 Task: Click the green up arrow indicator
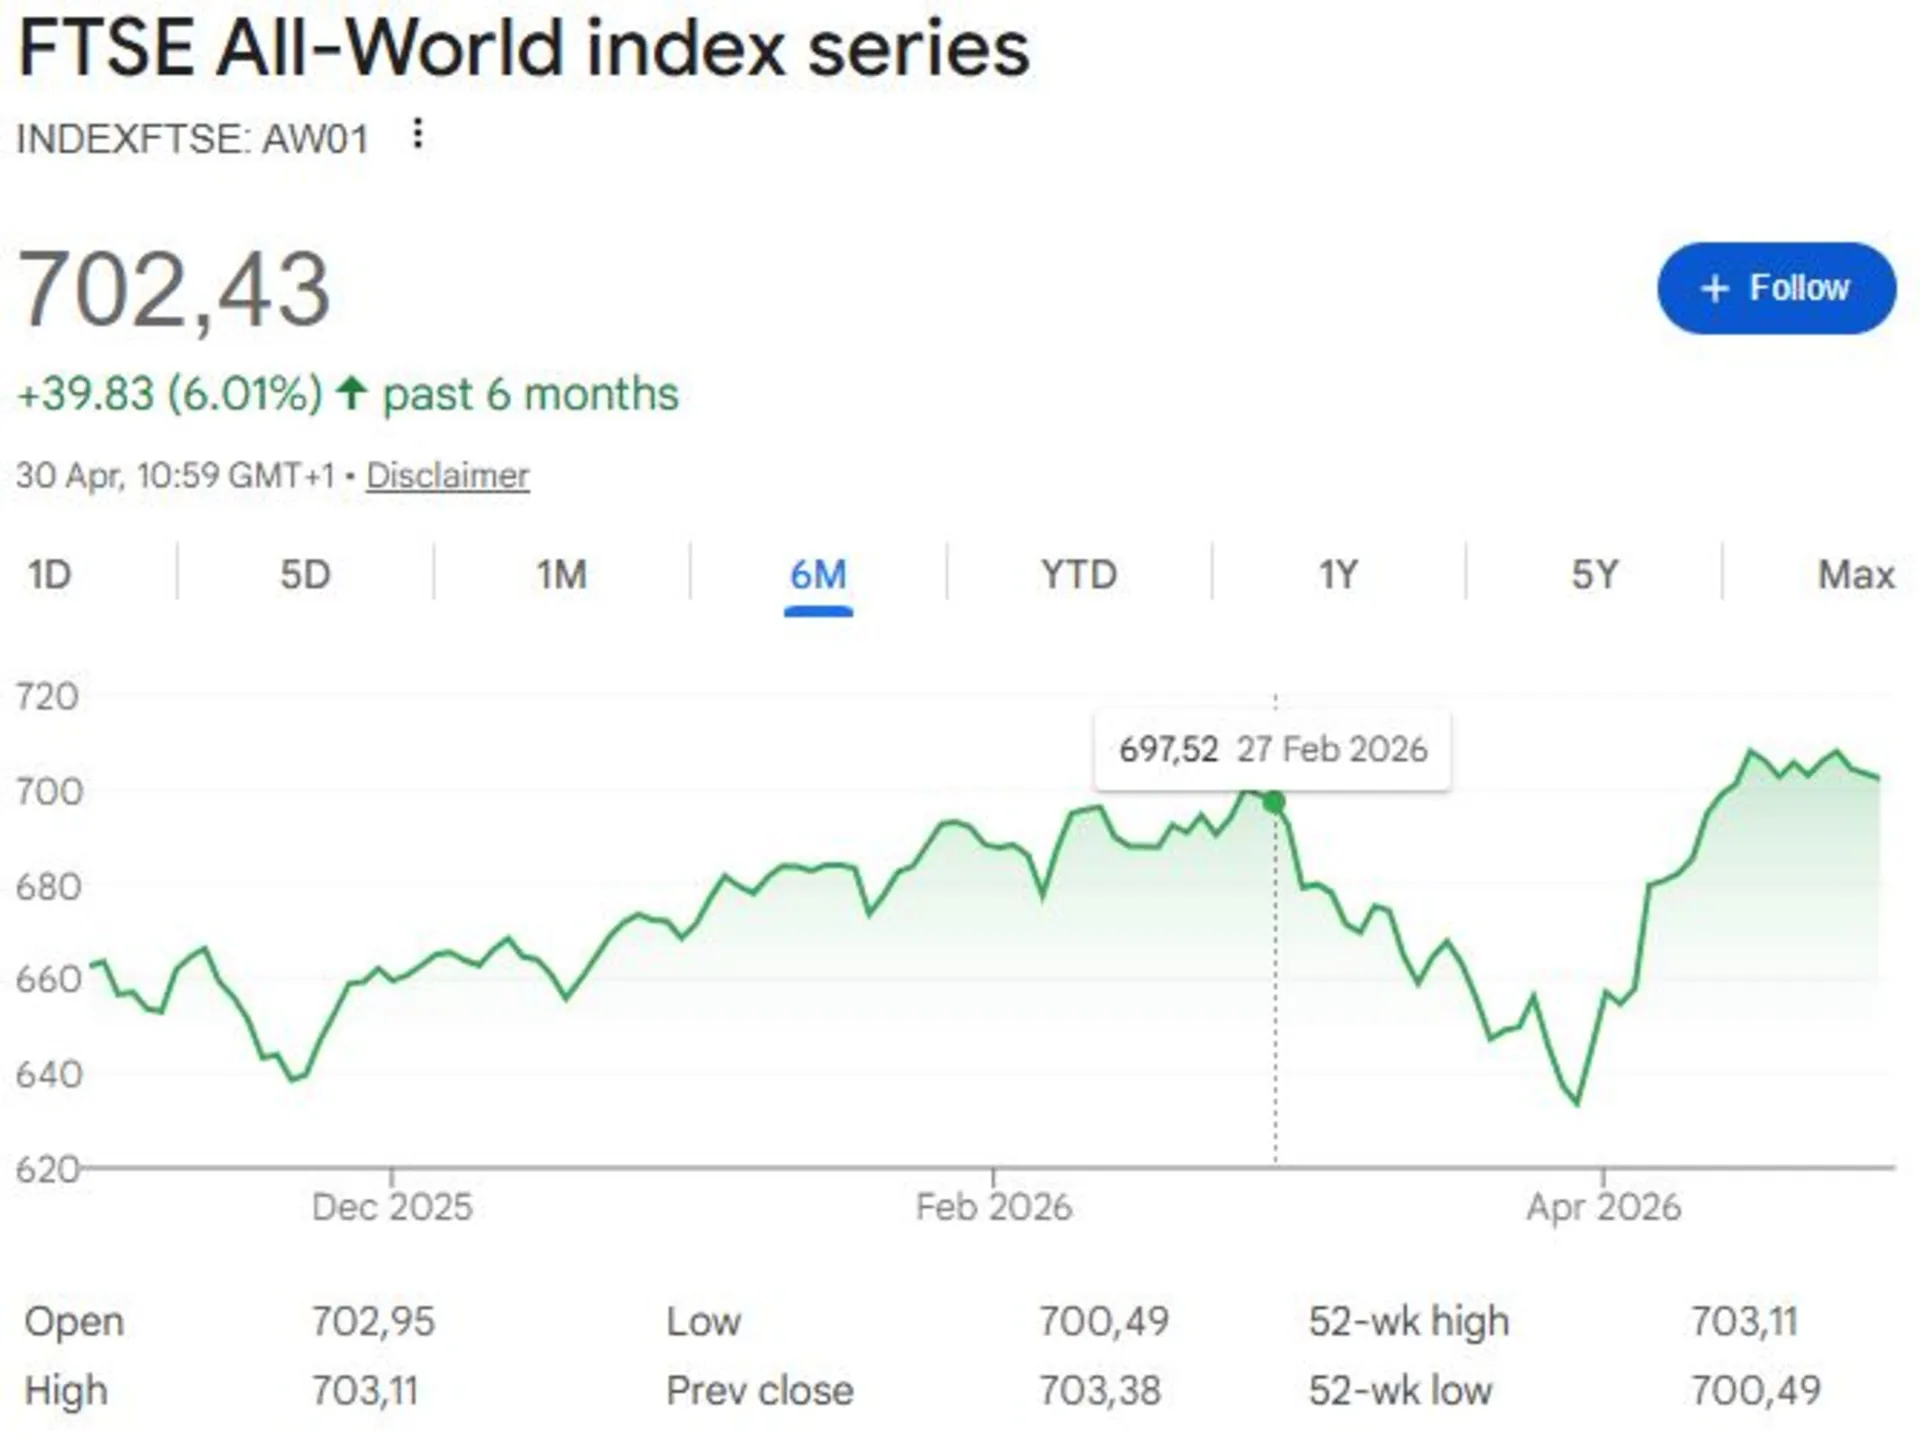[x=351, y=393]
